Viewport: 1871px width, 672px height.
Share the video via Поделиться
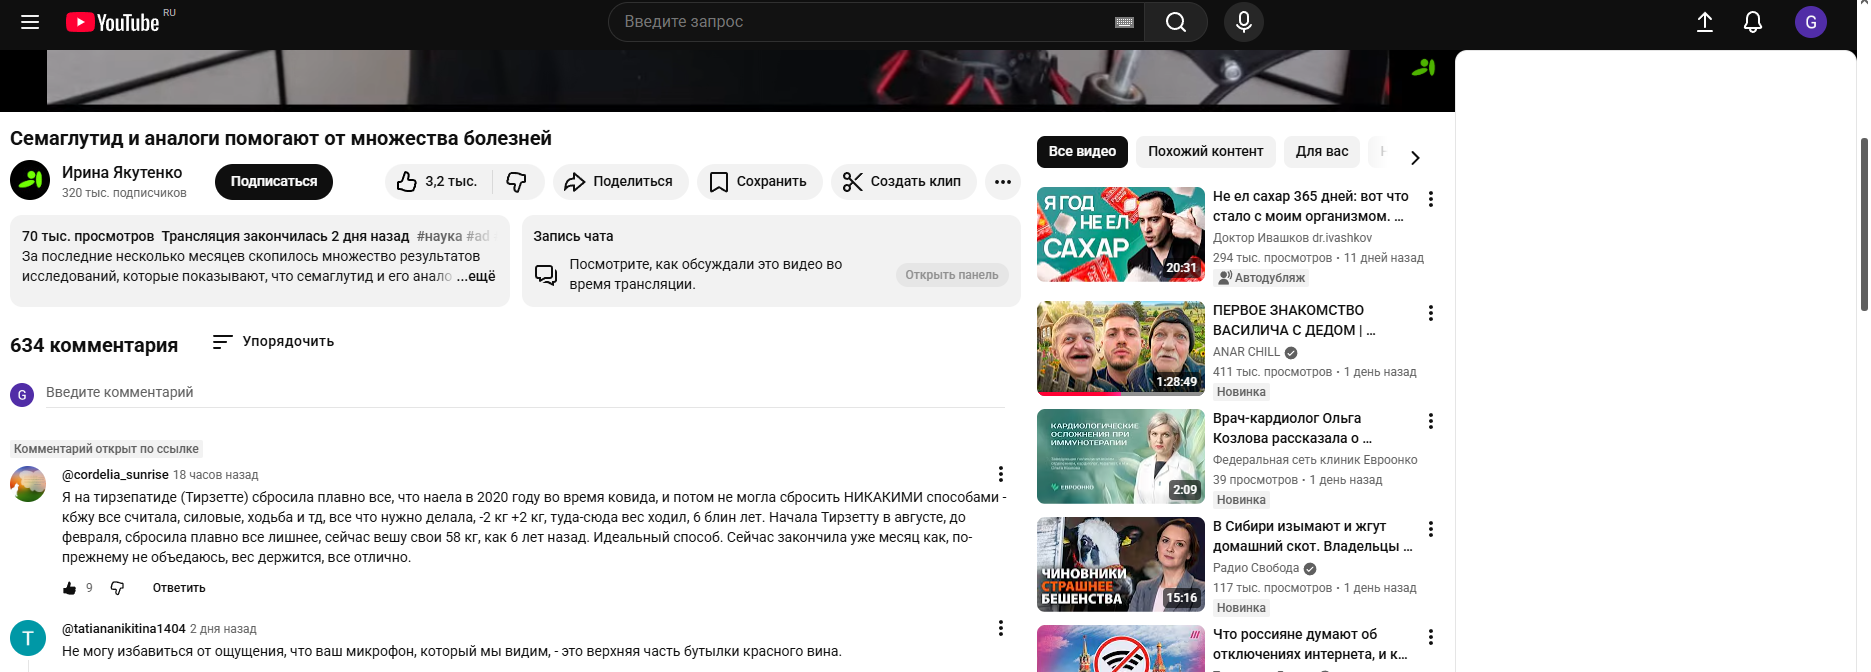(620, 181)
